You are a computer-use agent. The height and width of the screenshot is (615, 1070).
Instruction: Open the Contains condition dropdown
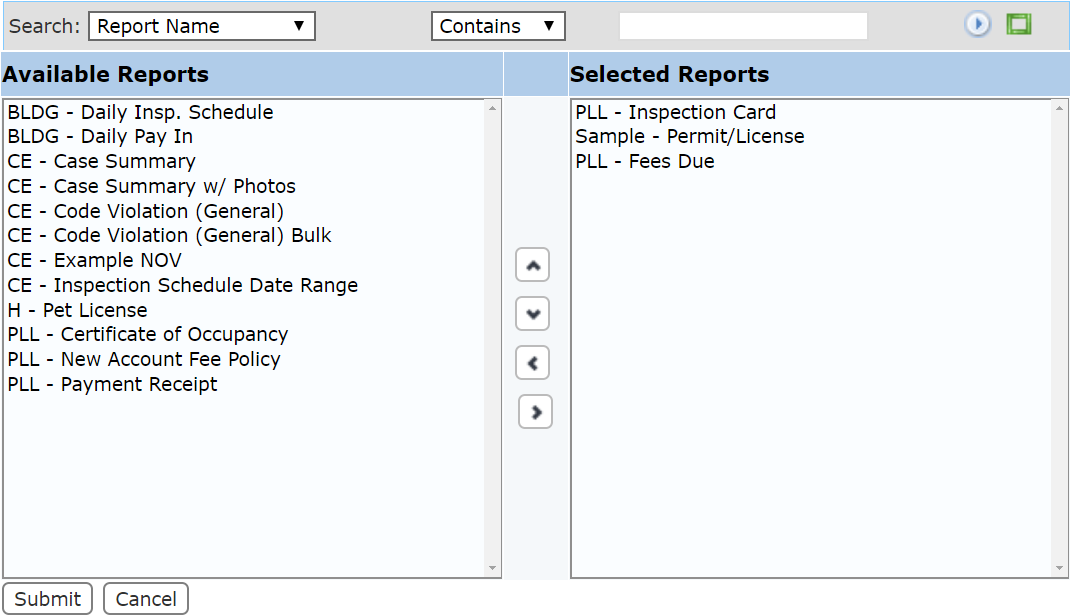498,26
